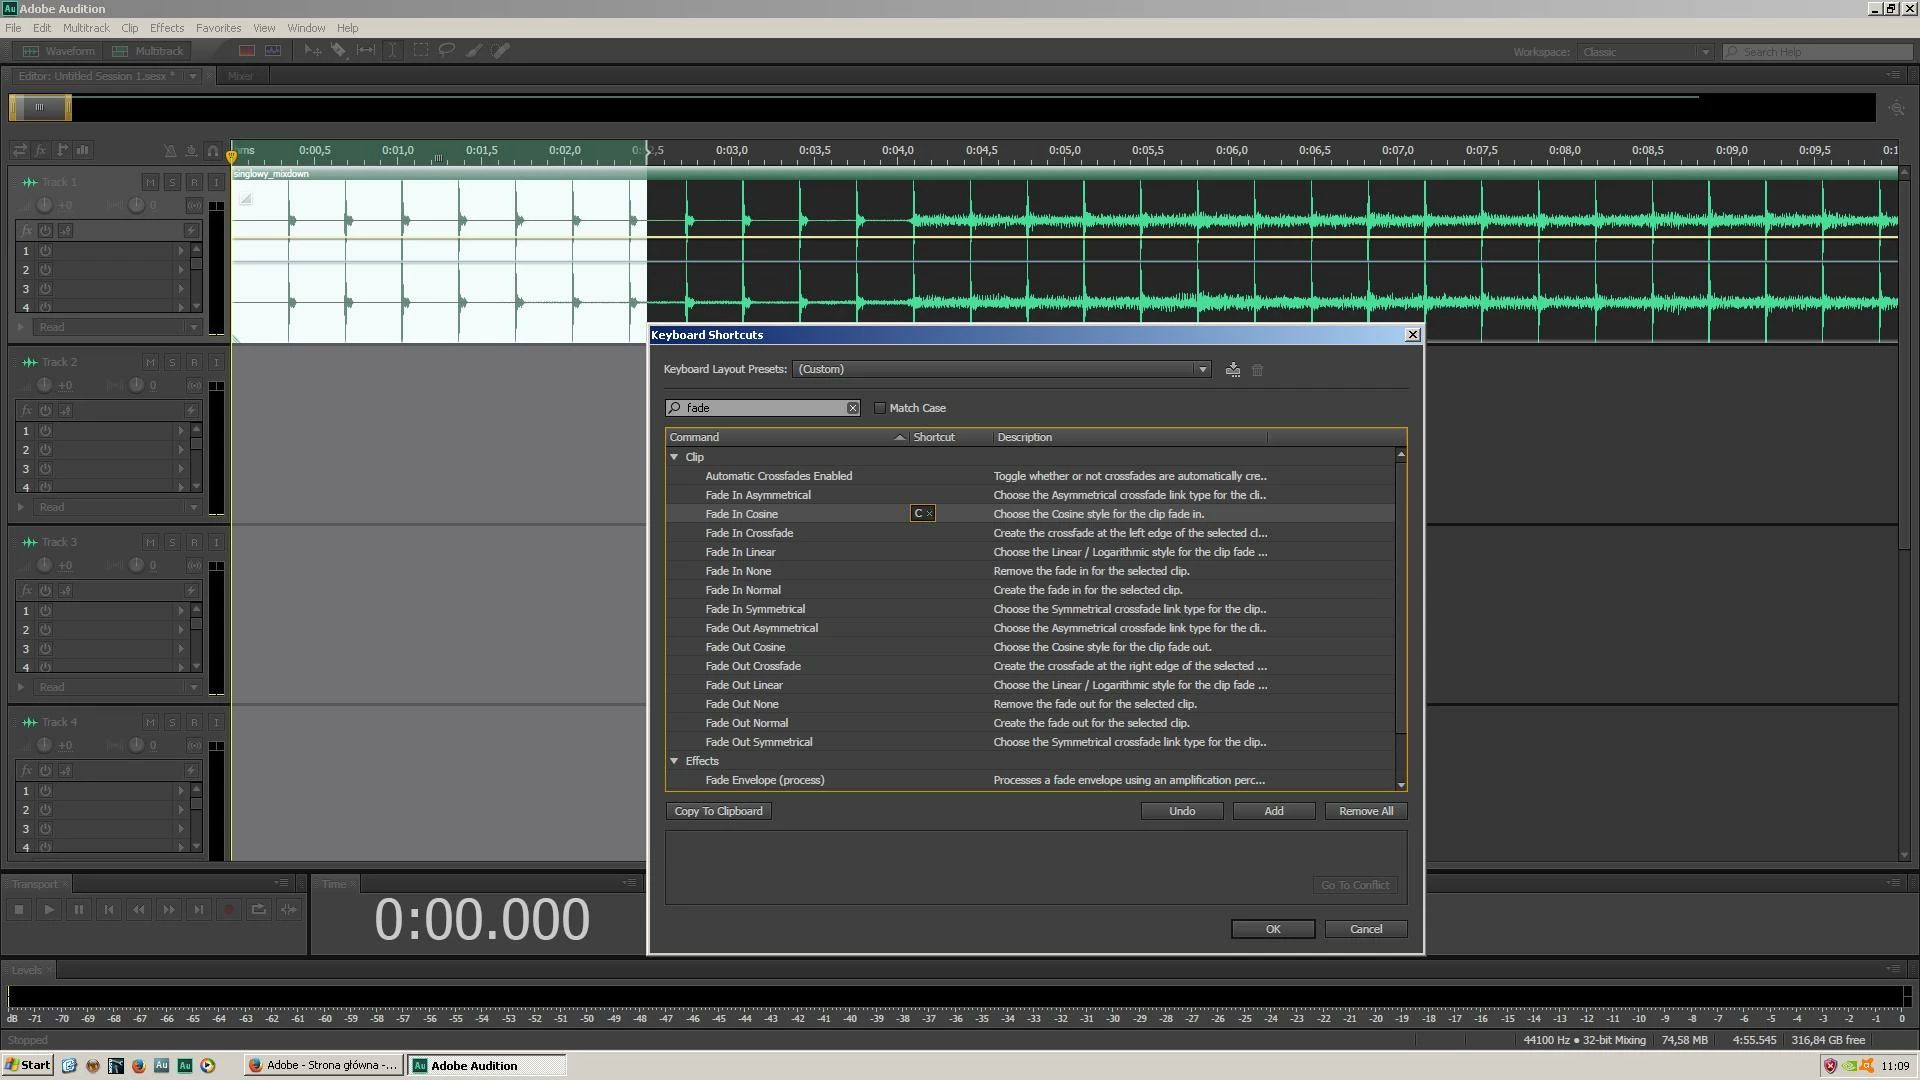Select the Time Selection tool
Viewport: 1920px width, 1080px height.
(x=393, y=50)
